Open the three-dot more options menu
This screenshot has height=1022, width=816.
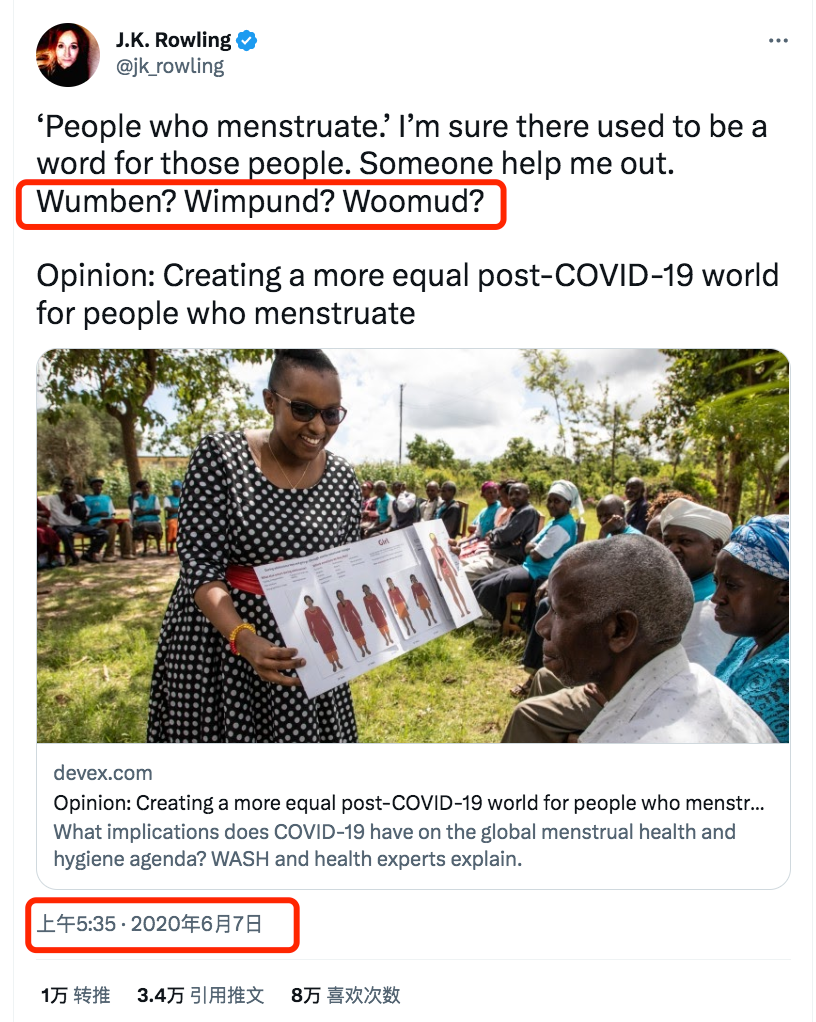coord(778,41)
